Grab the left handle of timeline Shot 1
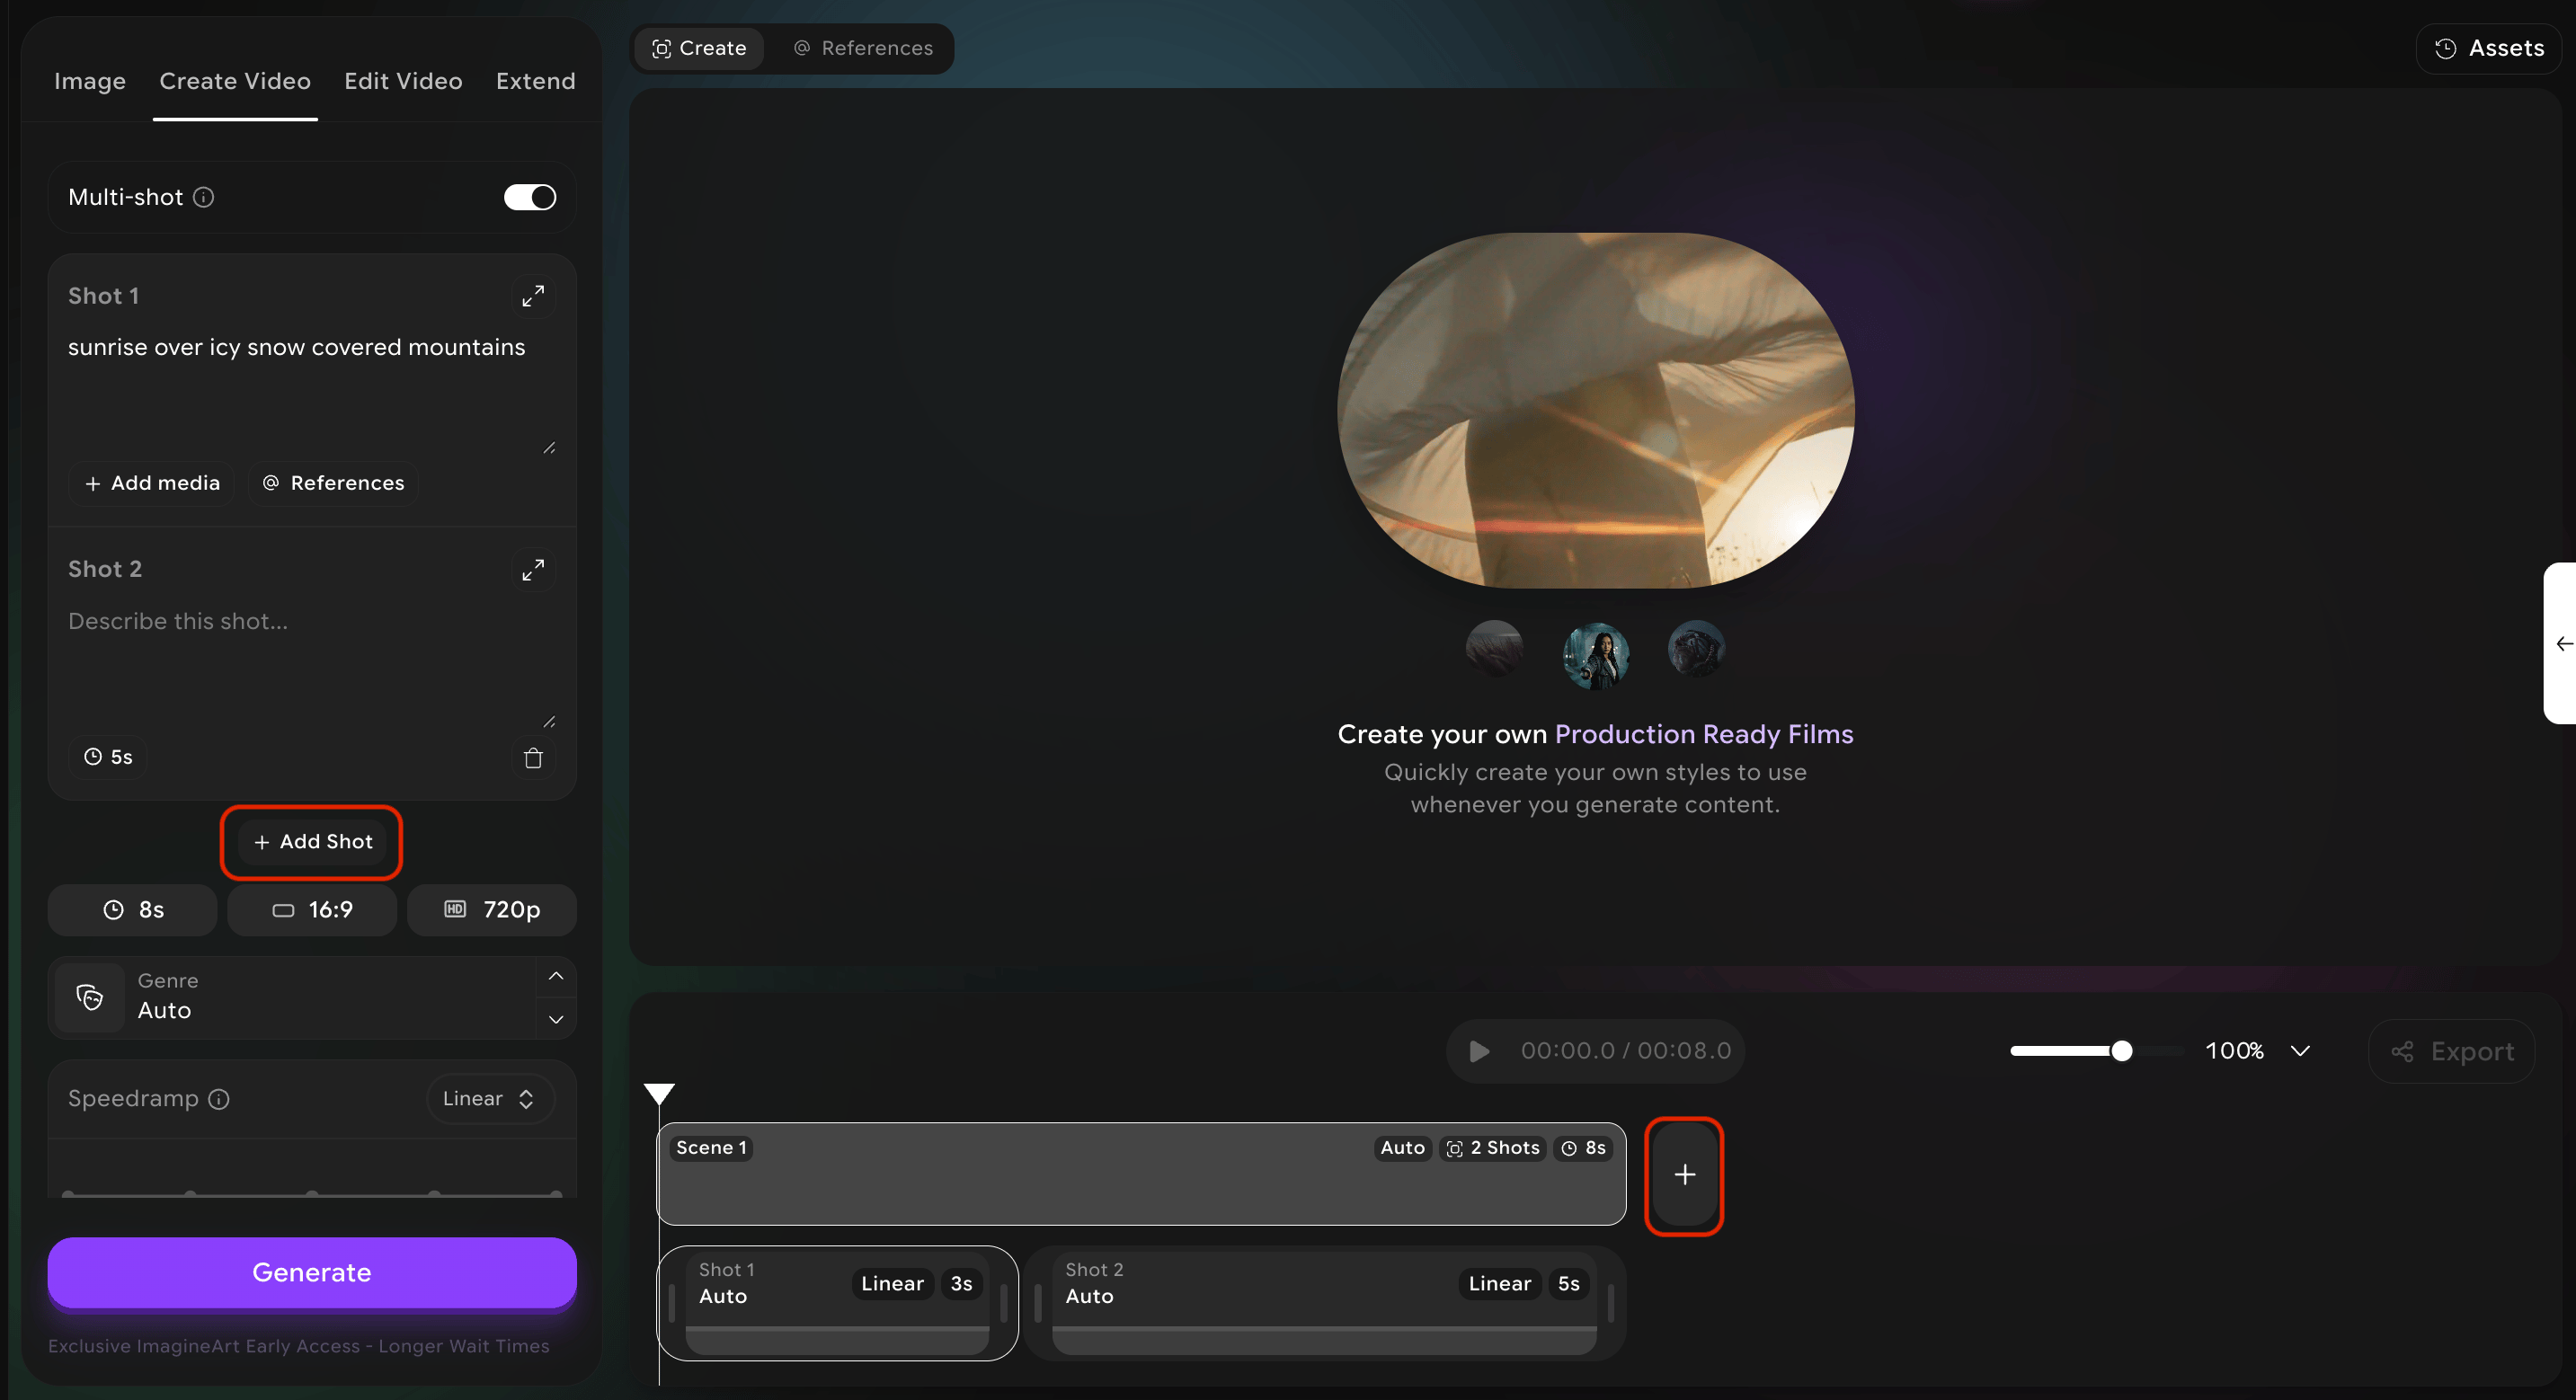2576x1400 pixels. (672, 1303)
